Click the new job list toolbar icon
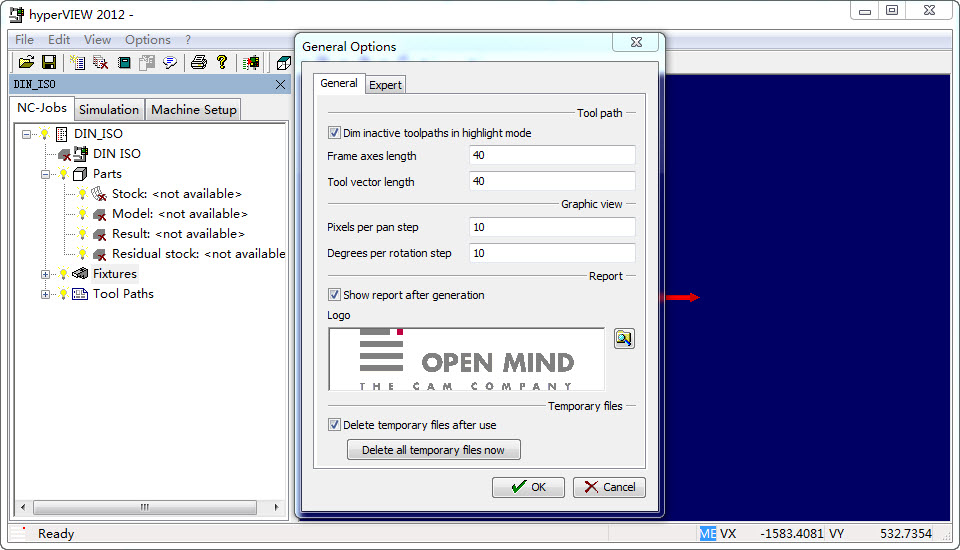Screen dimensions: 960x550 [x=77, y=62]
